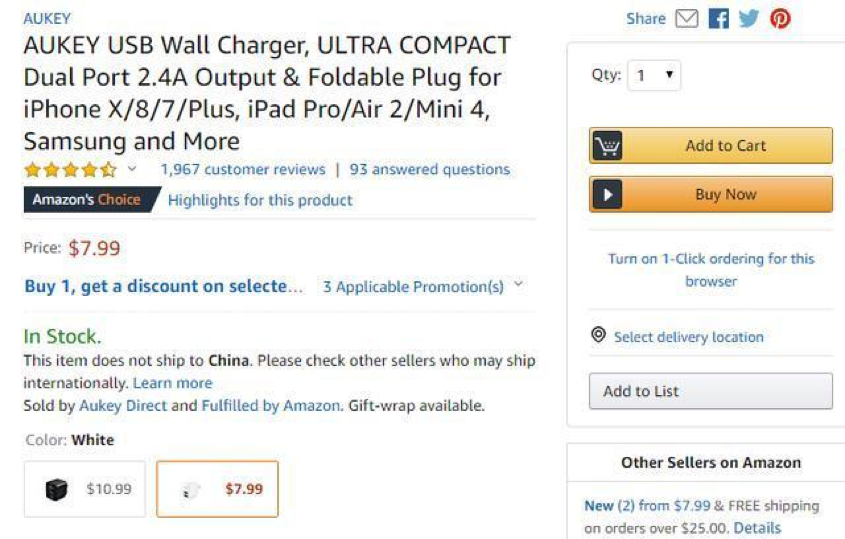Expand the star rating breakdown arrow

pyautogui.click(x=132, y=169)
